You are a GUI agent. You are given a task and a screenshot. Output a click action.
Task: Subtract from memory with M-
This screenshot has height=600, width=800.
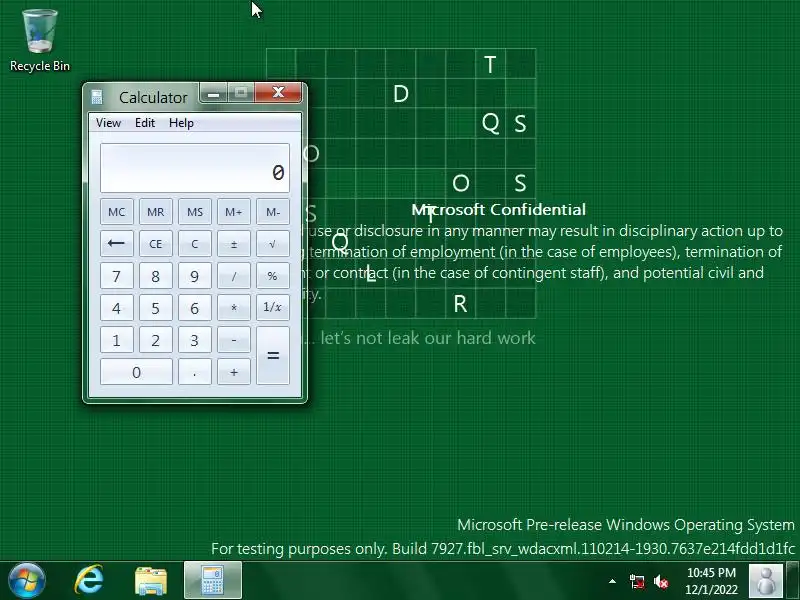[x=273, y=212]
